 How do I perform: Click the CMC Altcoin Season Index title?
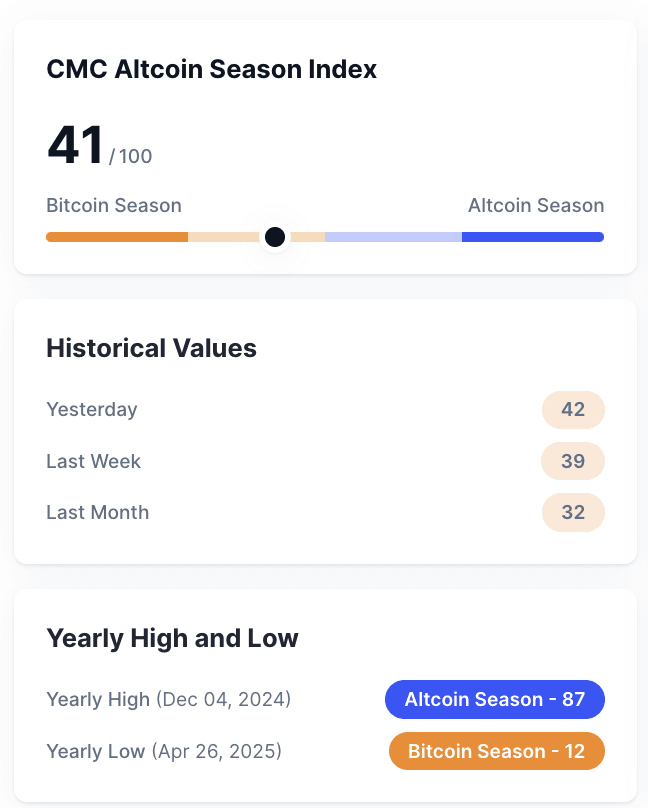tap(212, 69)
